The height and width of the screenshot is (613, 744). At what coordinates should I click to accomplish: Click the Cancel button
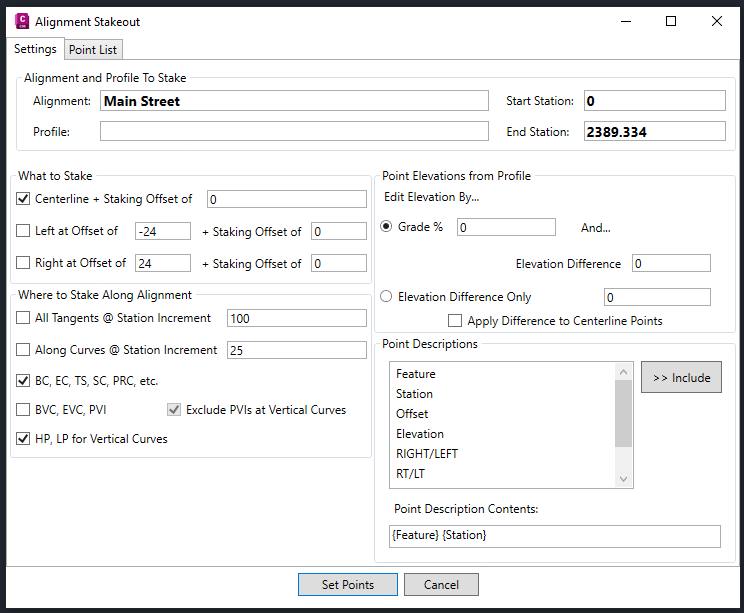[x=441, y=585]
